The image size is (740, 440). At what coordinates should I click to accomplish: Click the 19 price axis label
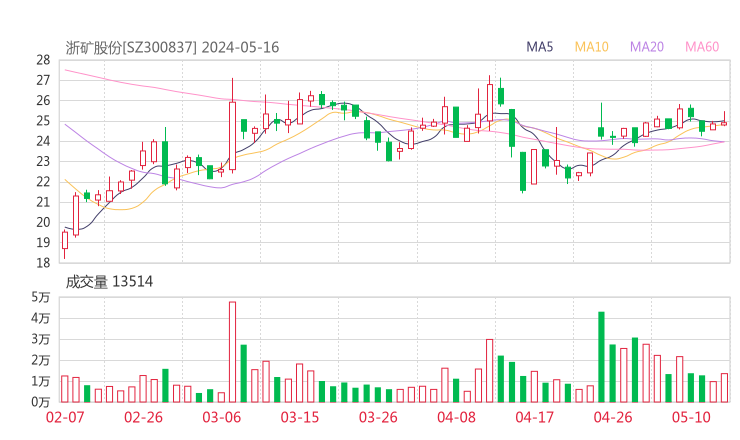coord(43,243)
